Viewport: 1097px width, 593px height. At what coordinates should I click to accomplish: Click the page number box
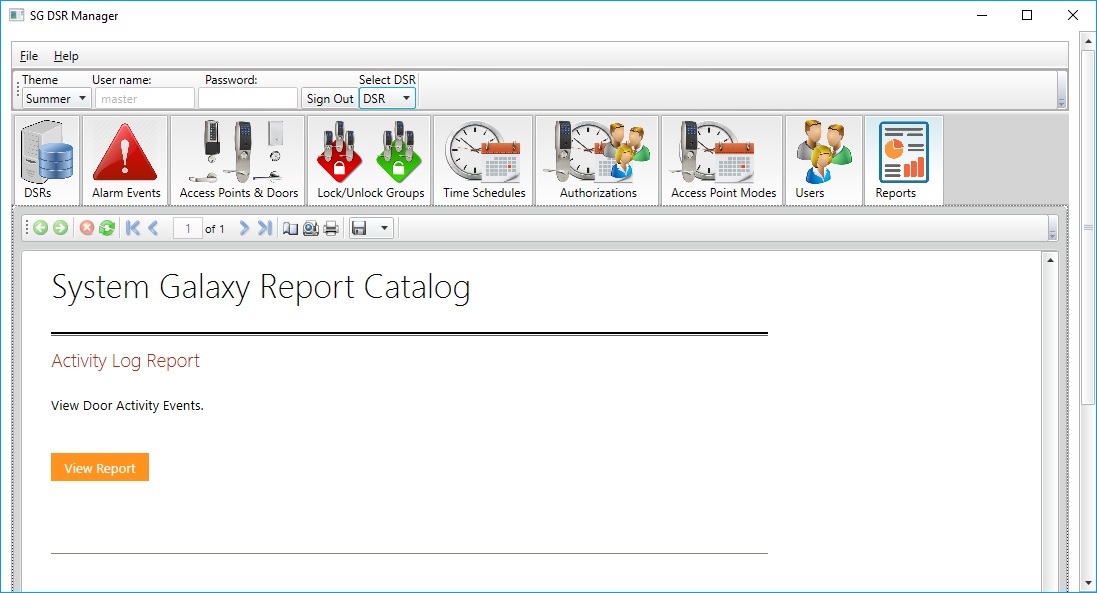click(187, 228)
